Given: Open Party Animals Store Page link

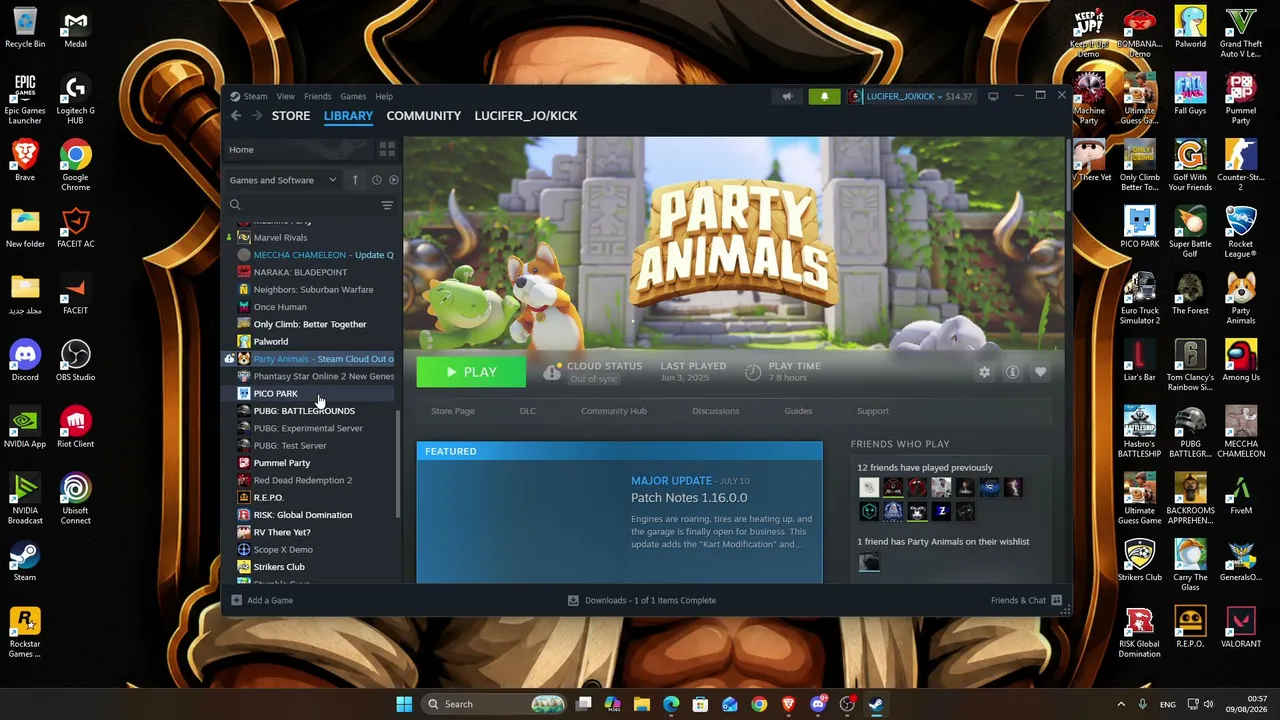Looking at the screenshot, I should coord(453,411).
